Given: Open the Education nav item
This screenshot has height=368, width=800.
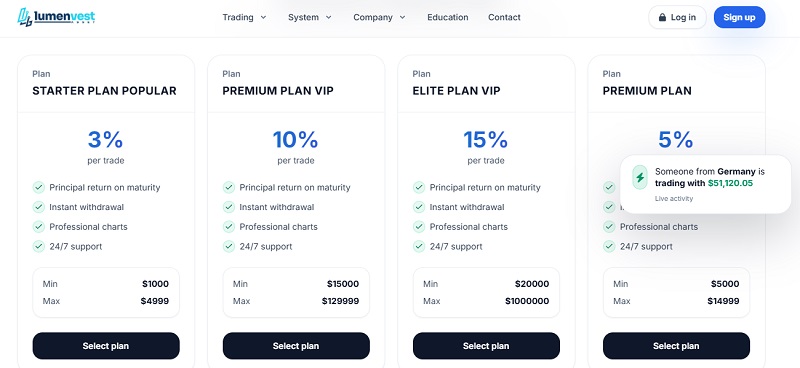Looking at the screenshot, I should [x=447, y=17].
